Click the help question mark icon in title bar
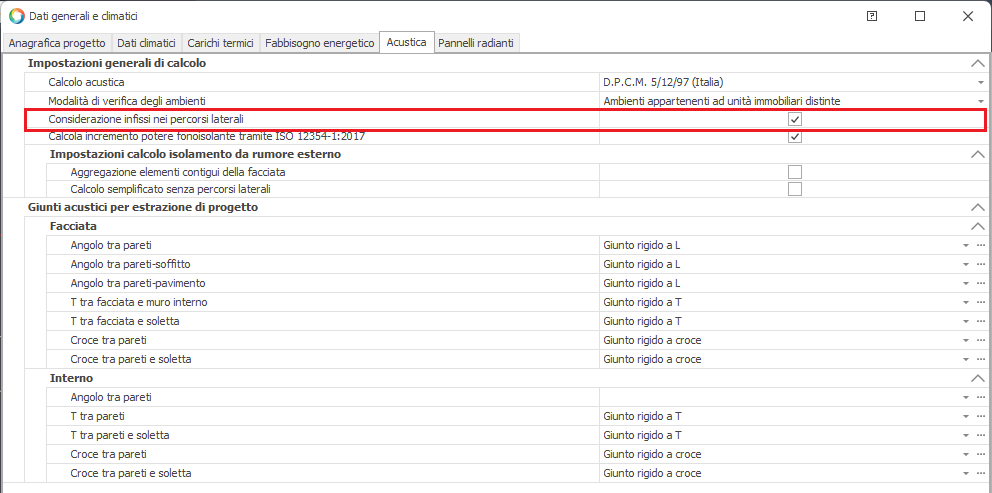The width and height of the screenshot is (992, 493). coord(872,16)
